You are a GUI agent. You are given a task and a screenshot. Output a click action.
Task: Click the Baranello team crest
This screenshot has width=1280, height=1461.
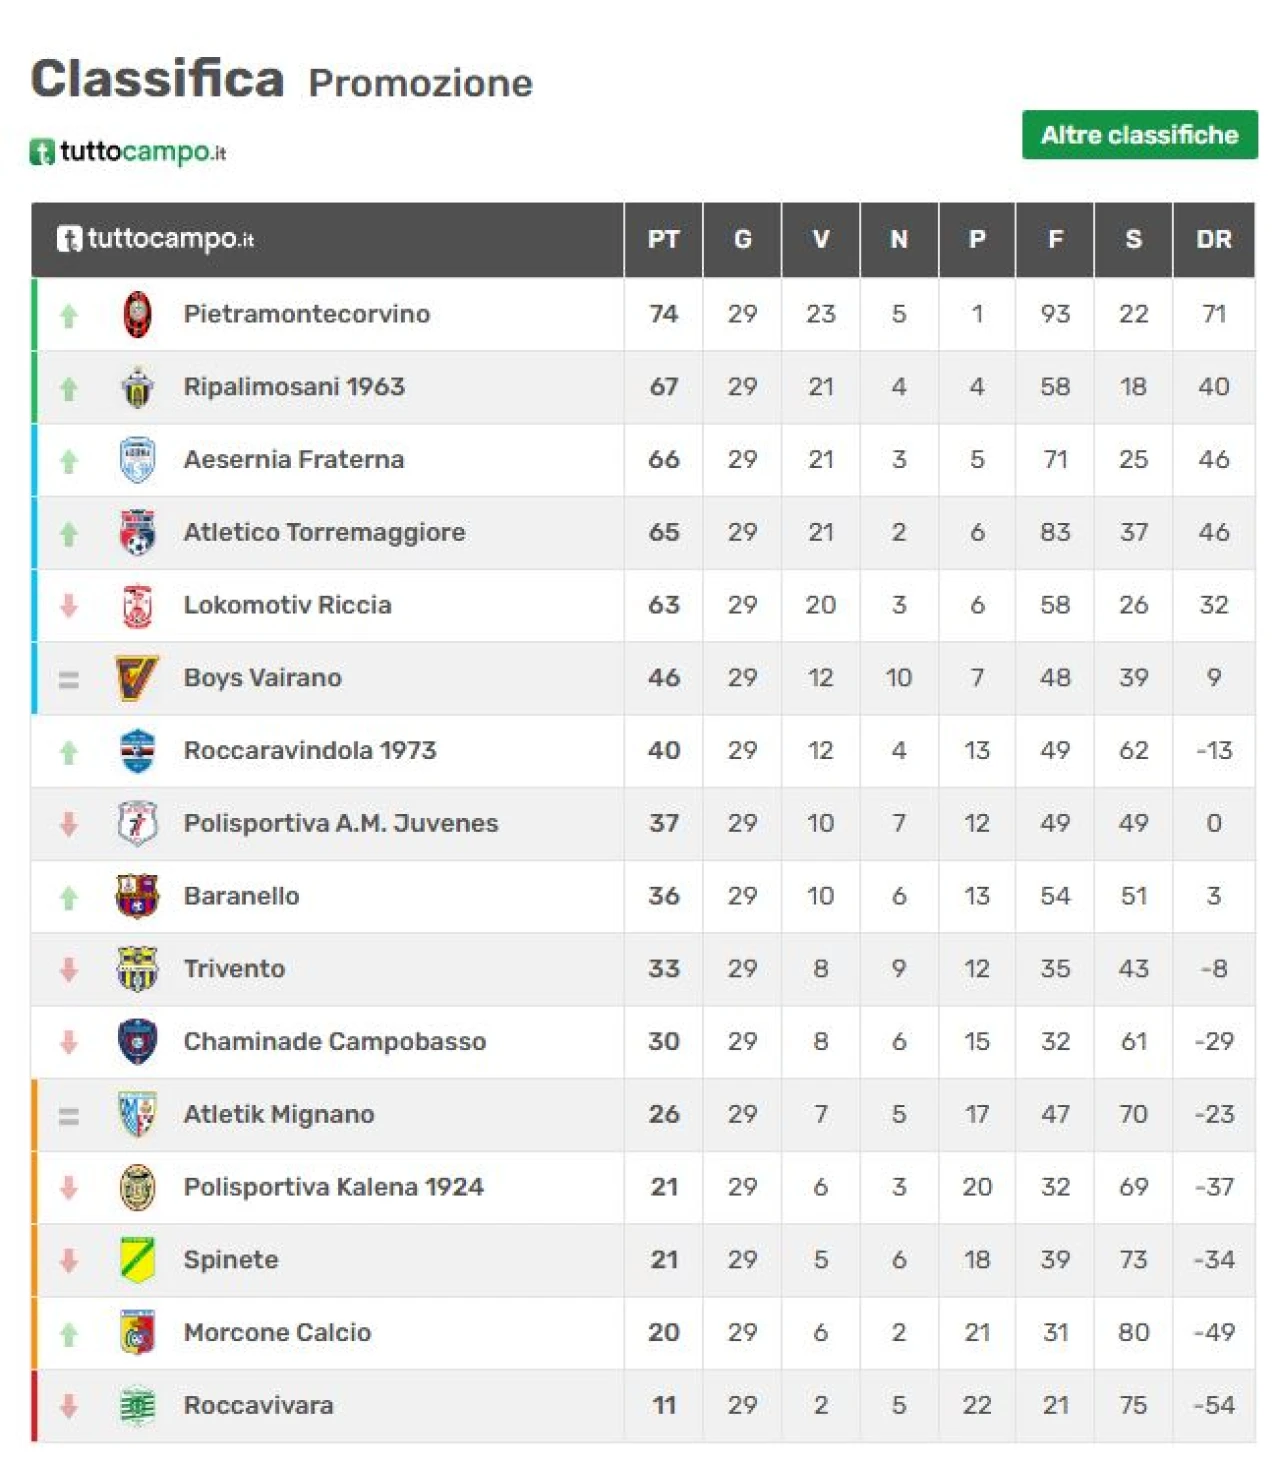[x=138, y=896]
